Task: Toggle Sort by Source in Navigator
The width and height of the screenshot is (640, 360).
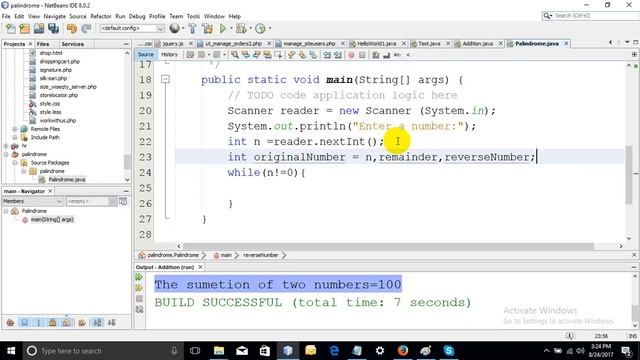Action: [111, 322]
